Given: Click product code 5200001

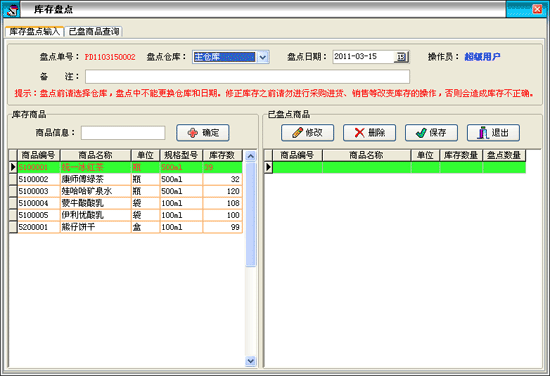Looking at the screenshot, I should [x=33, y=227].
